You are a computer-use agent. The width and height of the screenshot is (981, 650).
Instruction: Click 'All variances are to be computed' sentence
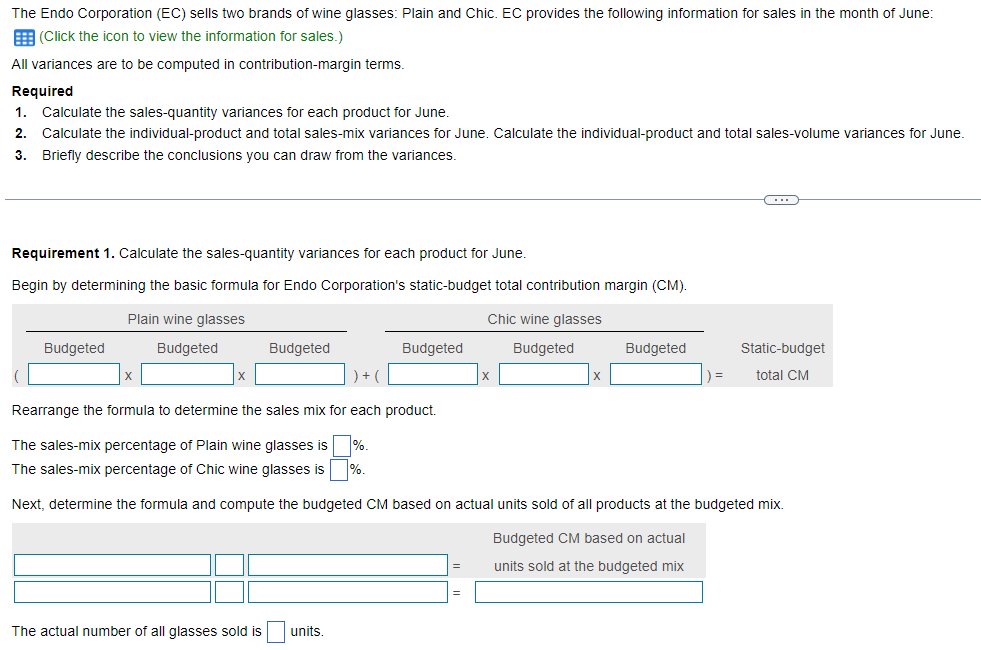208,64
